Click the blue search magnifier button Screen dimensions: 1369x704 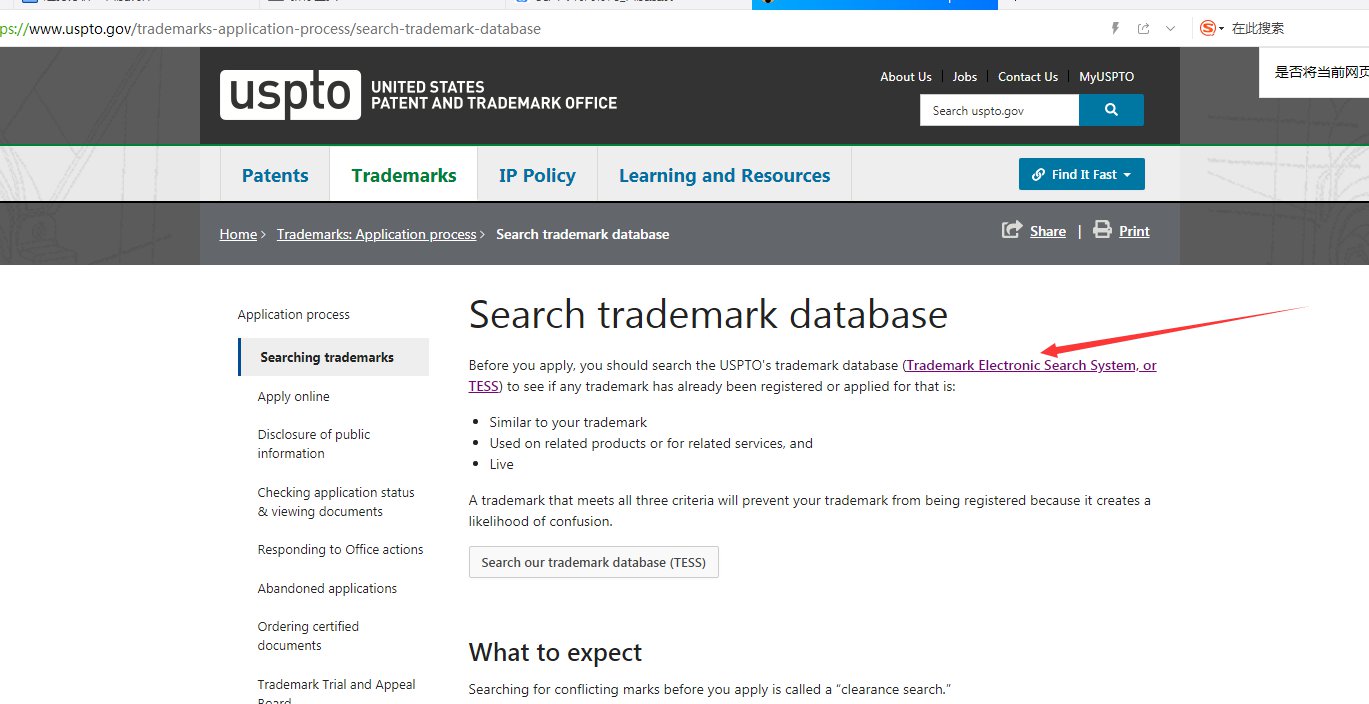coord(1111,110)
